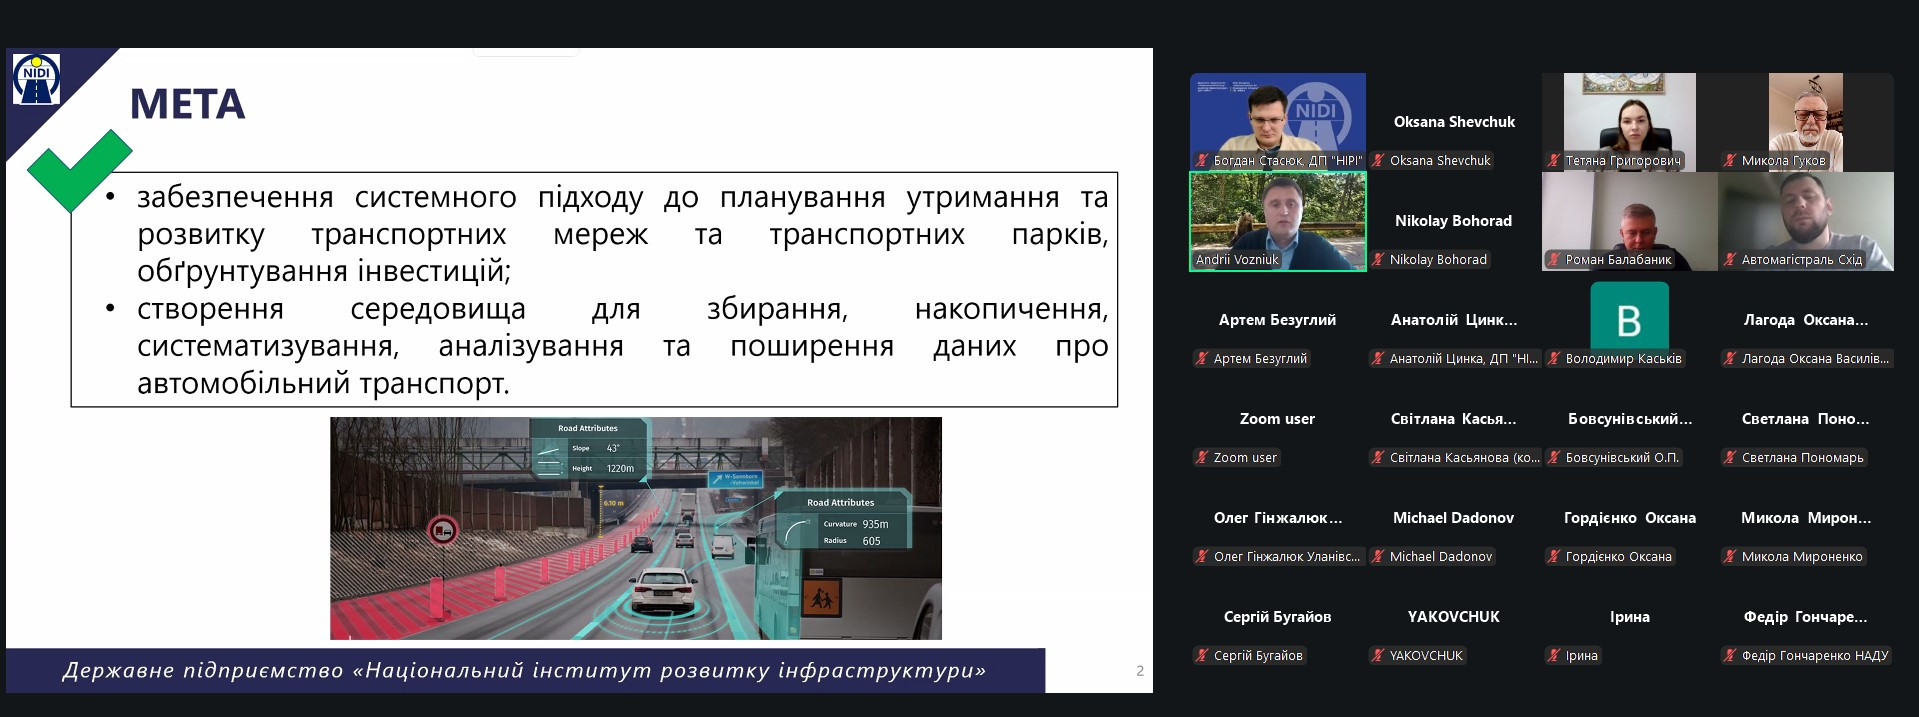This screenshot has height=717, width=1919.
Task: Click the slide number 2 in footer
Action: (x=1139, y=671)
